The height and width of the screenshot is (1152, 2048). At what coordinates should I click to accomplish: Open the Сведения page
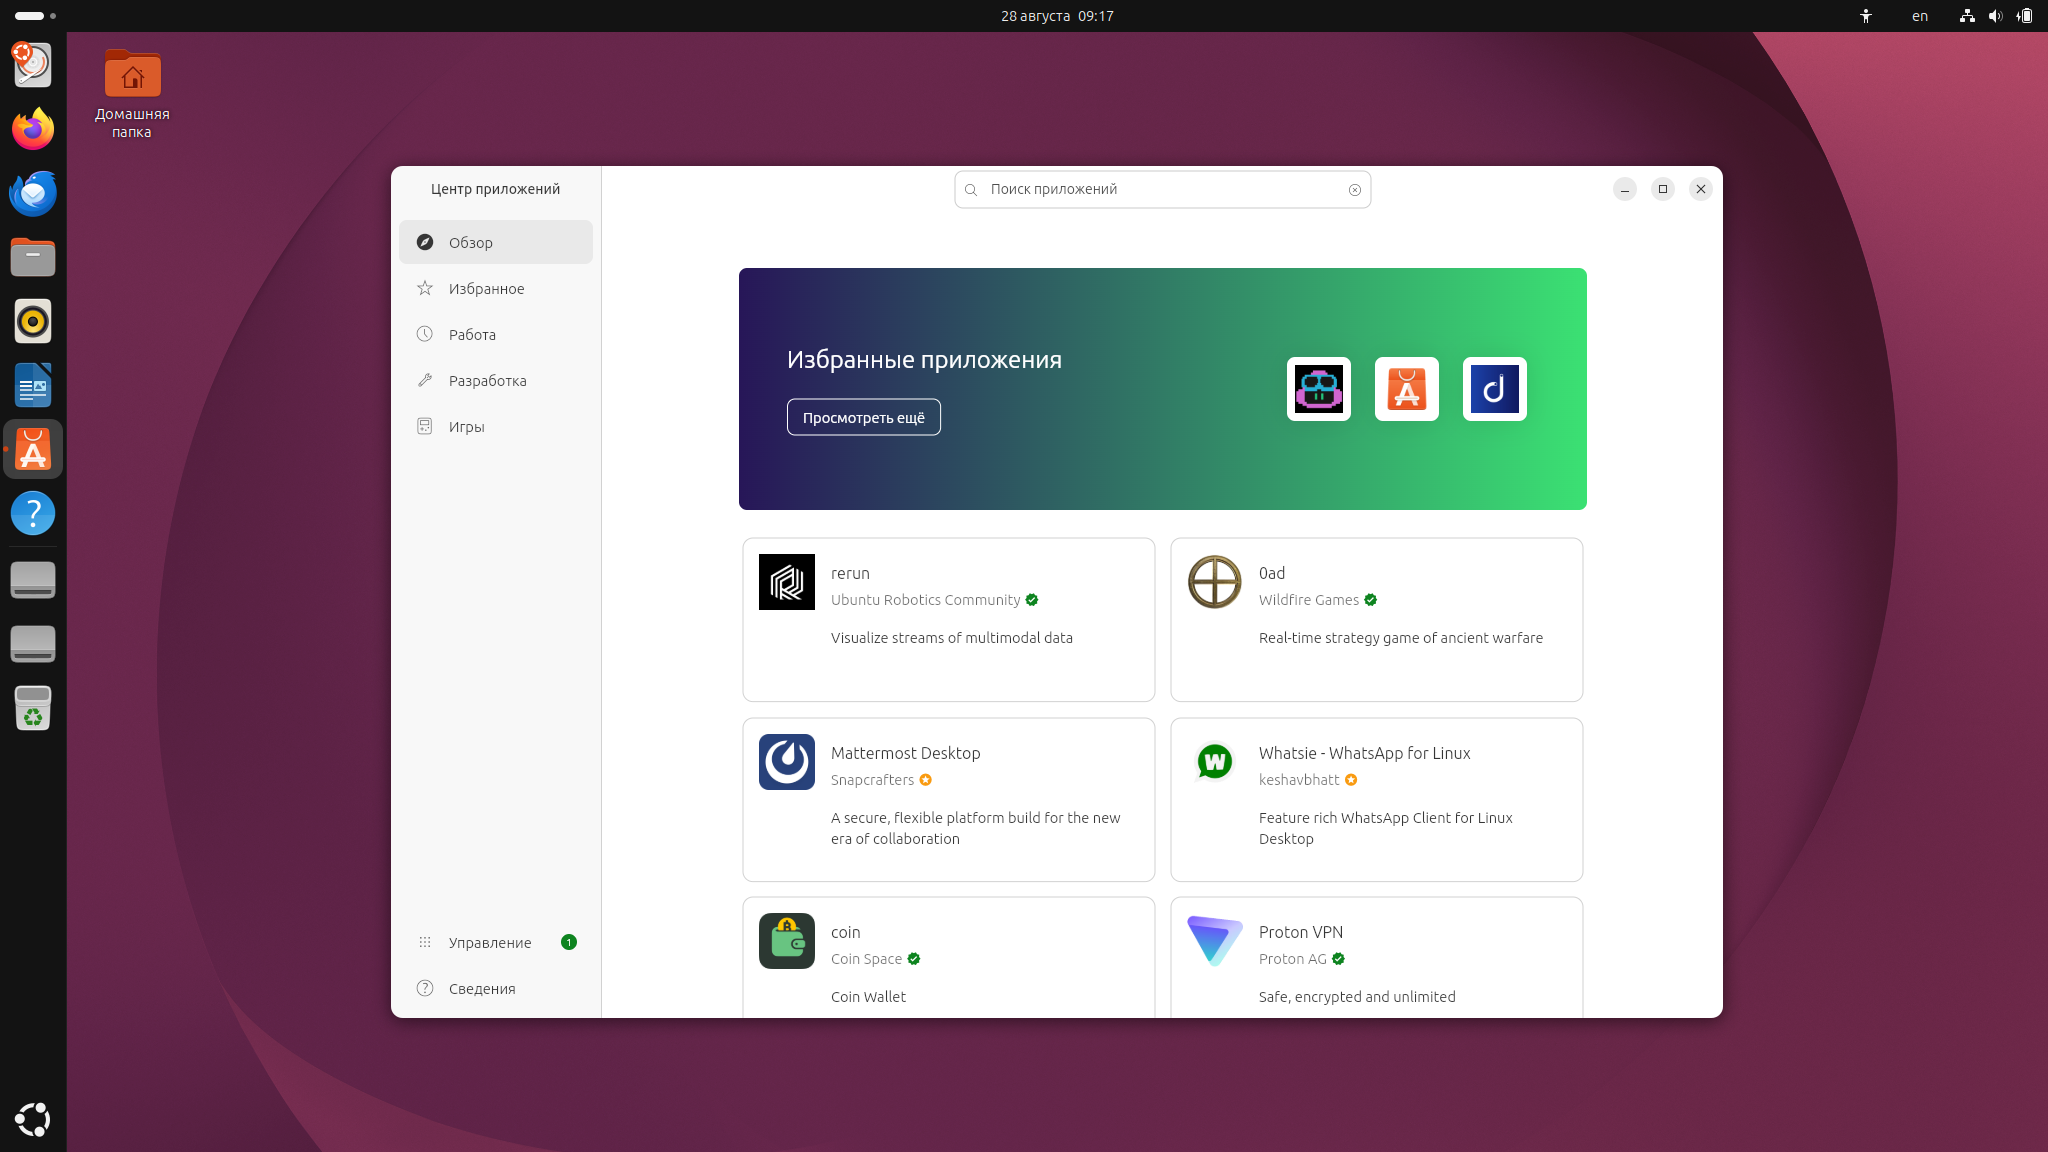[496, 988]
